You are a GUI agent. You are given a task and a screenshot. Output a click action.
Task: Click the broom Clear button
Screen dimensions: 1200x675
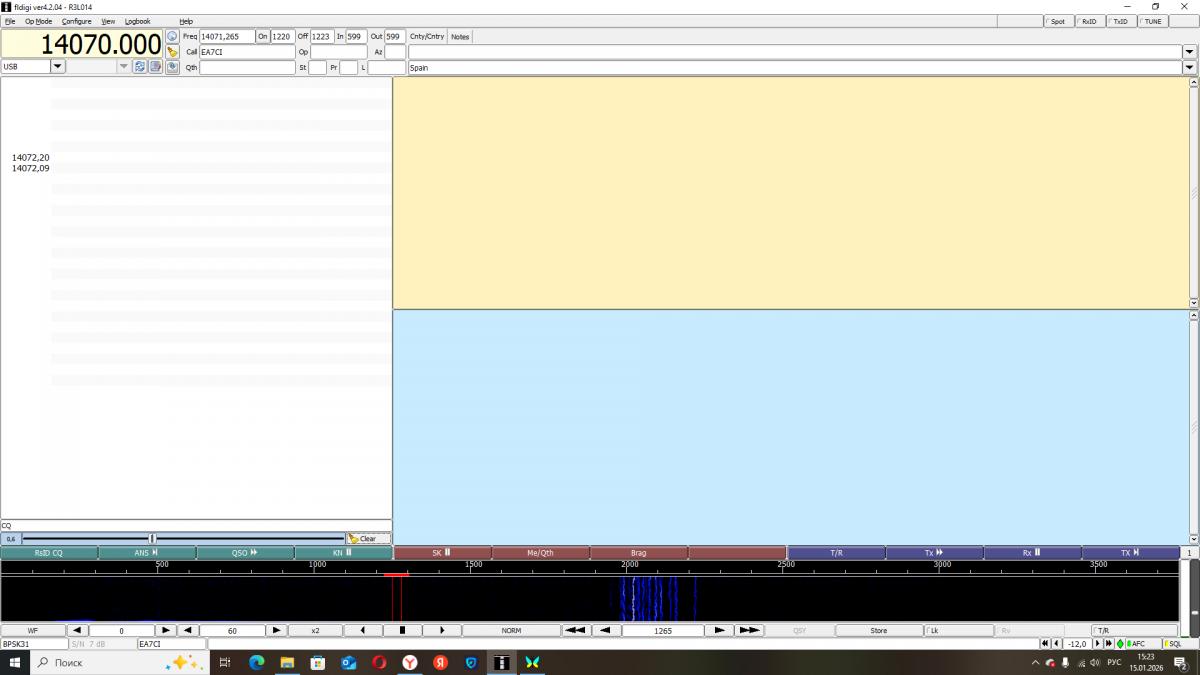367,538
